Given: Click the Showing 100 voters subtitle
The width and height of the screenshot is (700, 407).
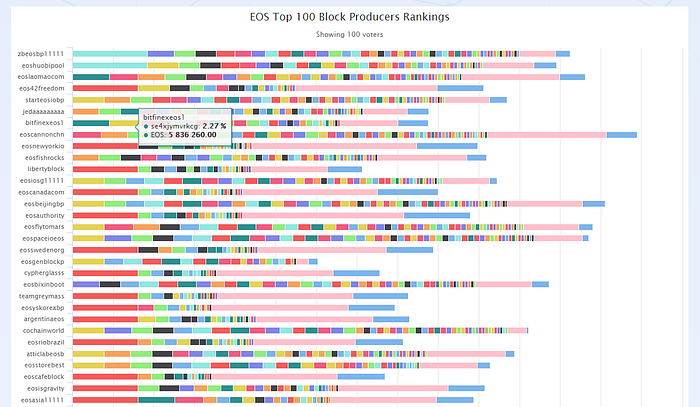Looking at the screenshot, I should [350, 34].
